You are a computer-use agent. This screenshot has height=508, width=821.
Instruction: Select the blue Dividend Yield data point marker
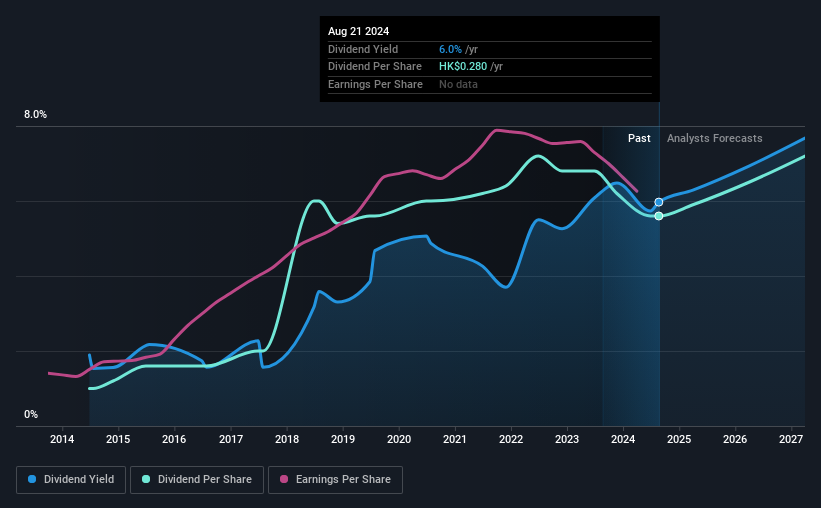(659, 202)
